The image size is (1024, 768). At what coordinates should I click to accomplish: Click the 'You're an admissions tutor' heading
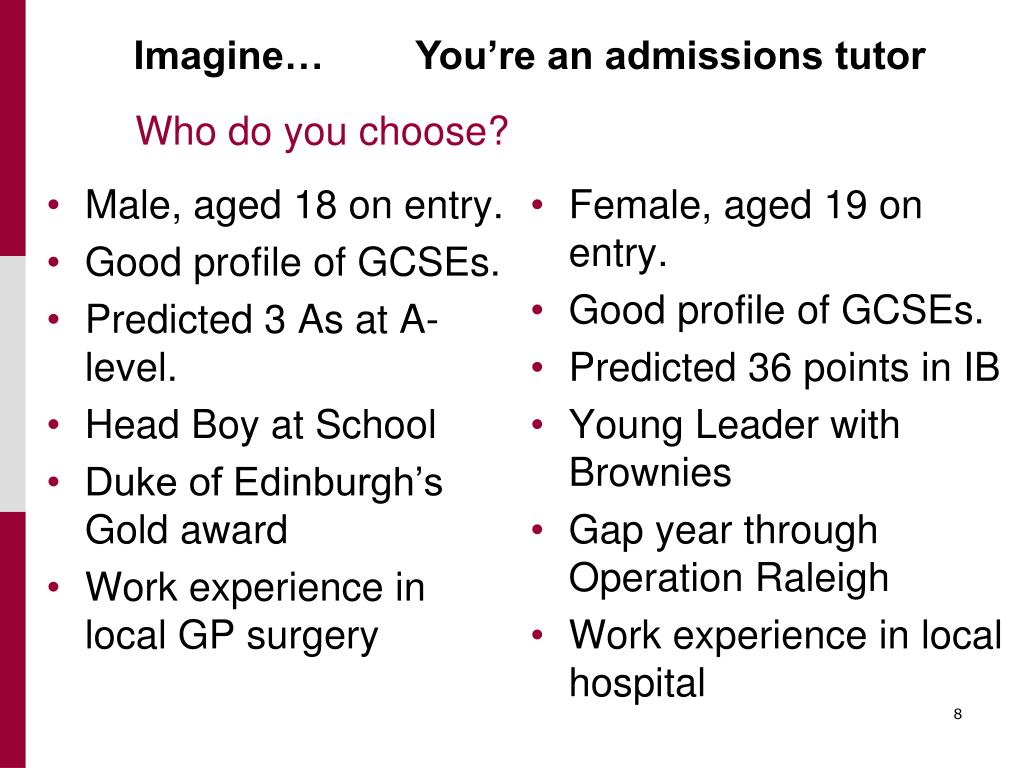click(x=670, y=56)
